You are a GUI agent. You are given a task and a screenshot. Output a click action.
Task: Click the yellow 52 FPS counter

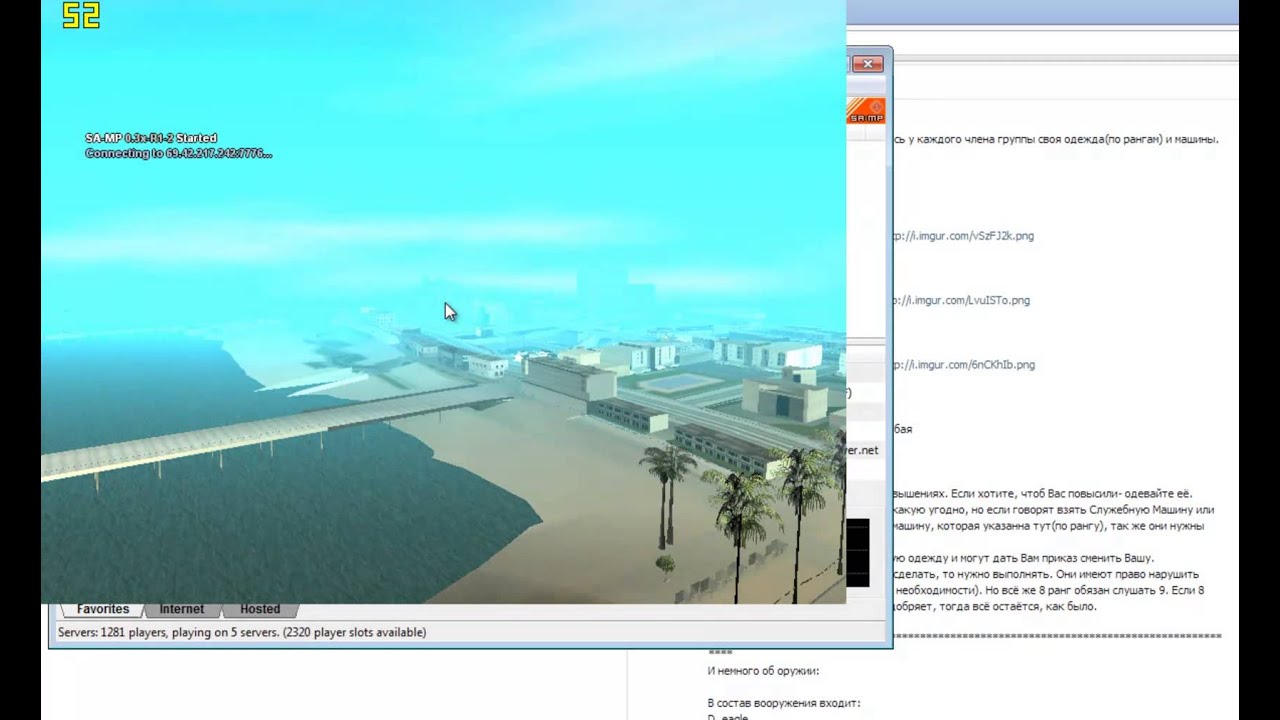81,15
